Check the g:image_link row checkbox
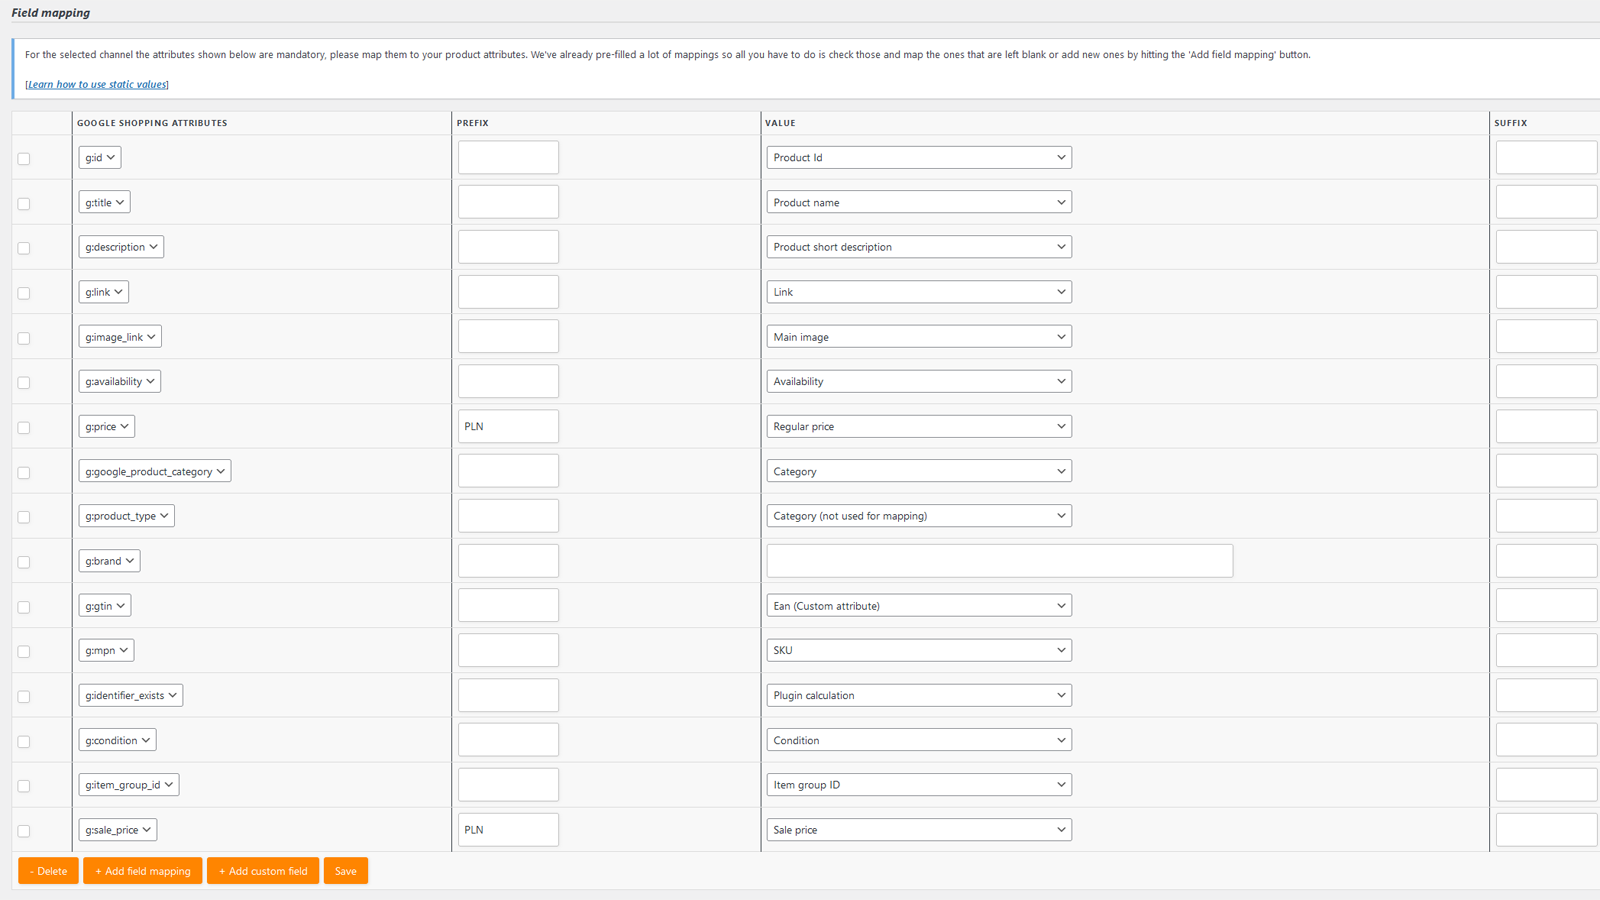The image size is (1600, 900). pos(24,338)
